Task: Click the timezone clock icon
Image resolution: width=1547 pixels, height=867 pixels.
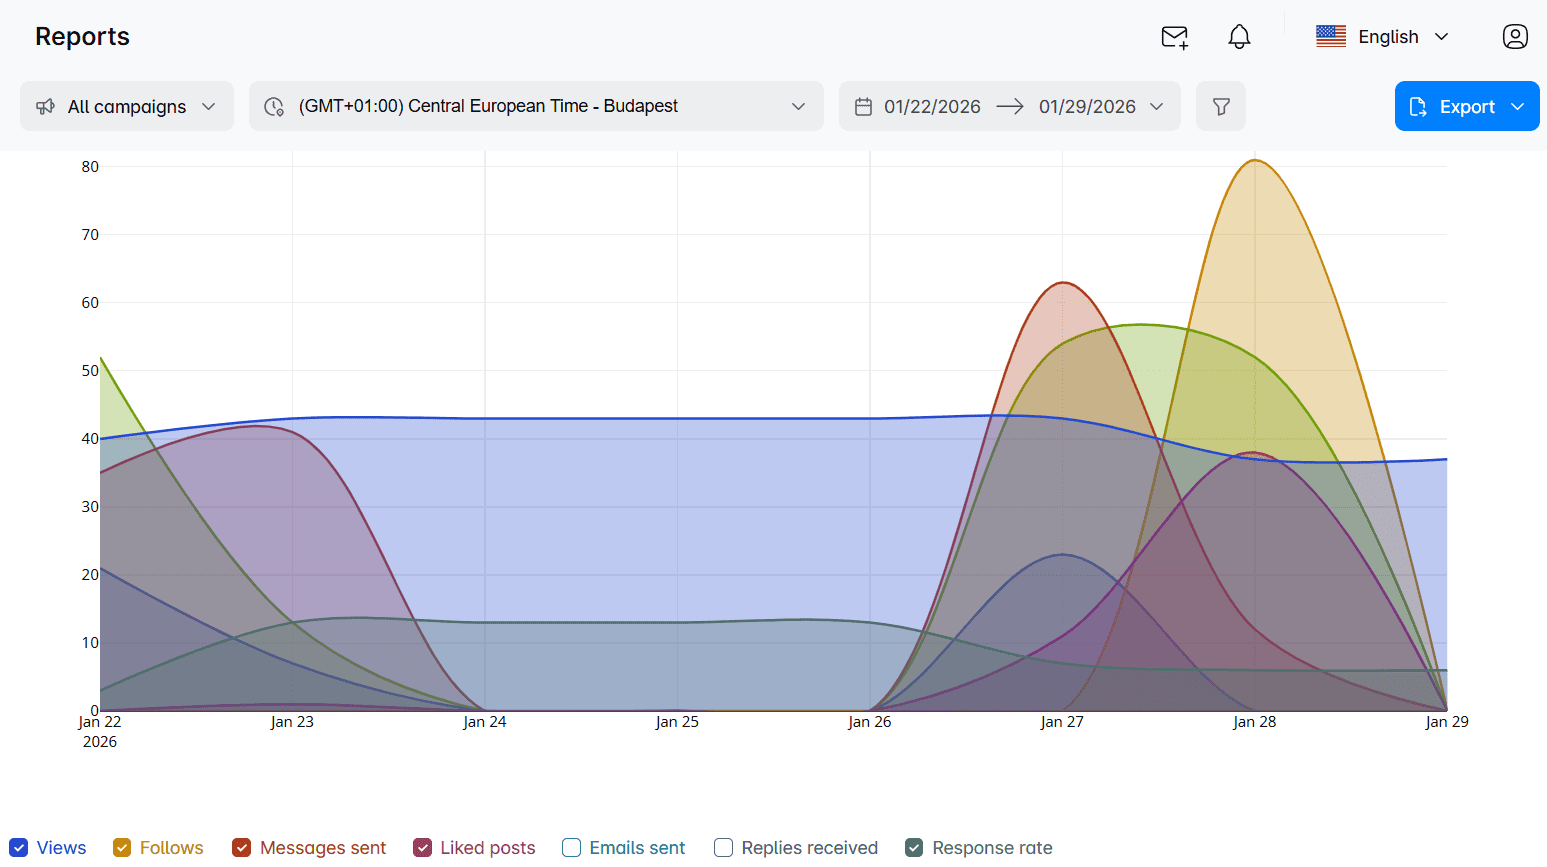Action: coord(274,106)
